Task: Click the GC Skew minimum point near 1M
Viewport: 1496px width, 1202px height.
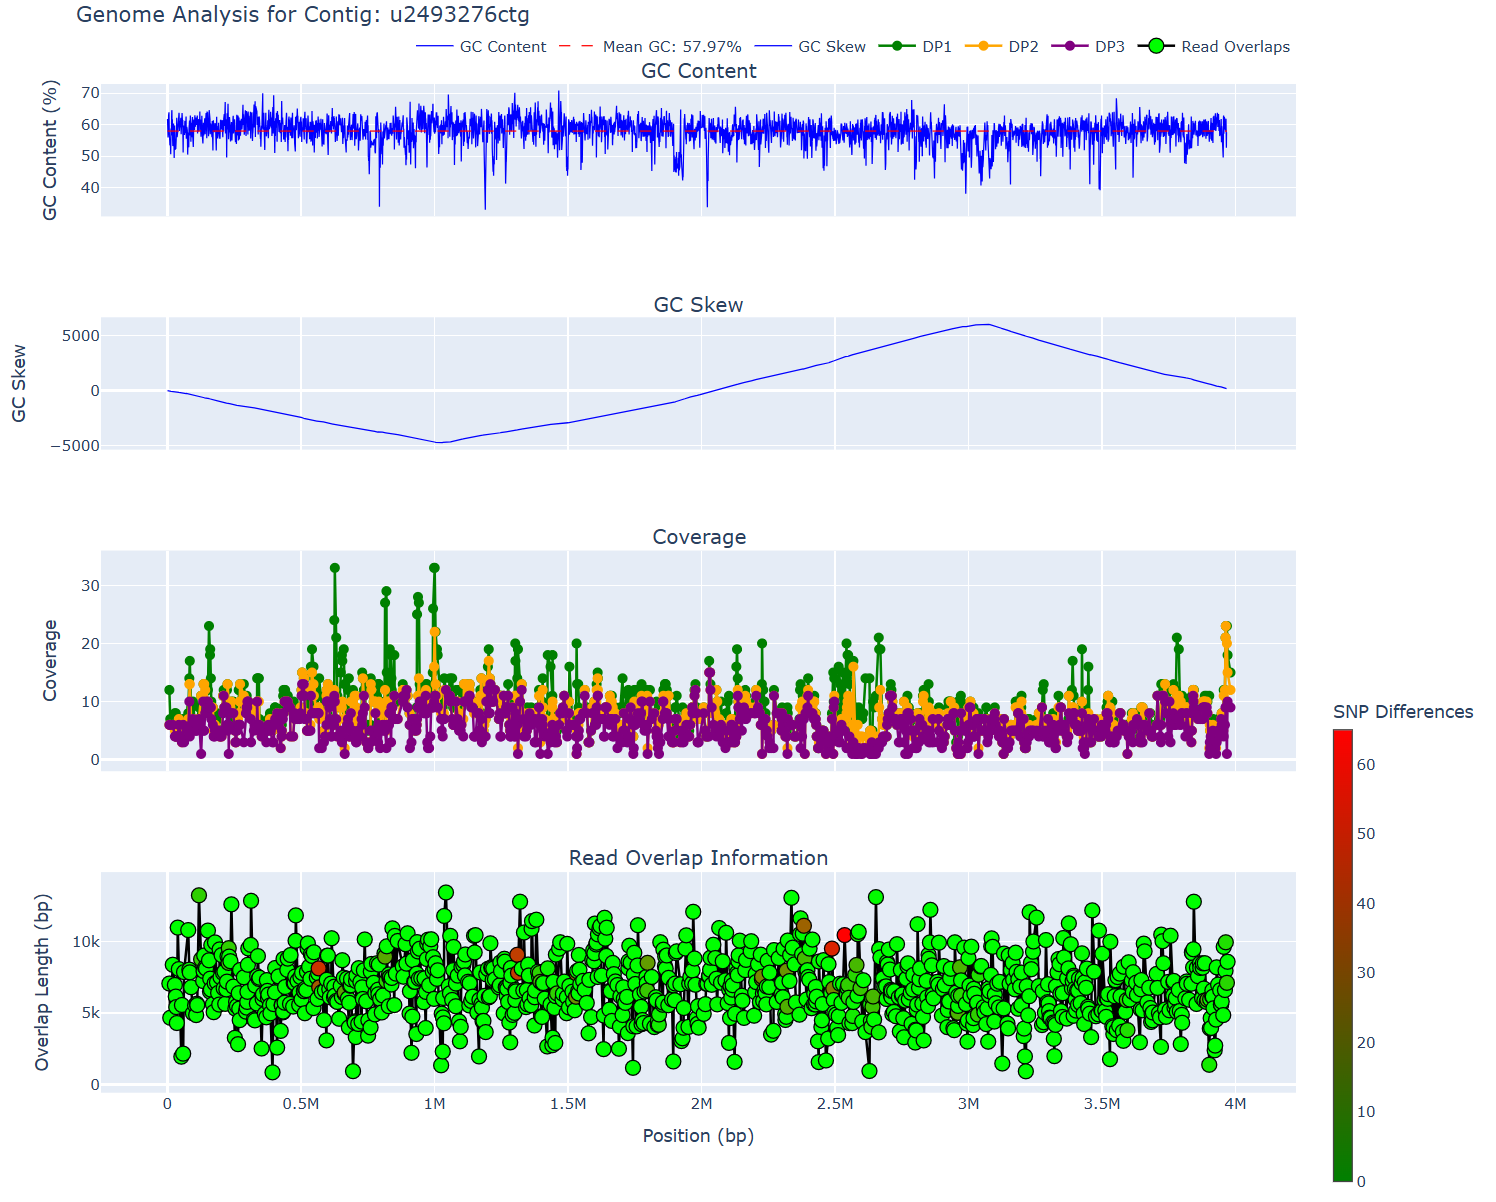Action: pyautogui.click(x=439, y=442)
